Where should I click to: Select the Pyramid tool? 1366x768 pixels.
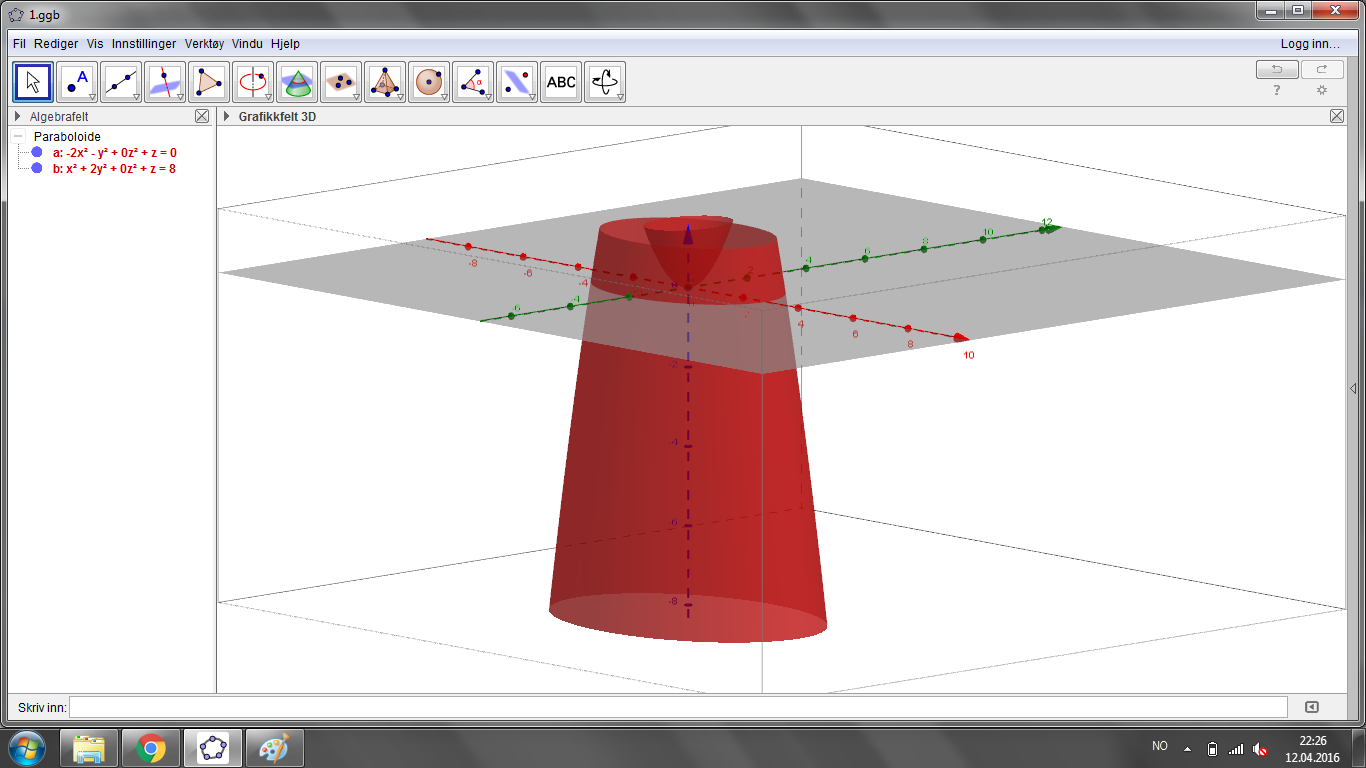pos(385,82)
